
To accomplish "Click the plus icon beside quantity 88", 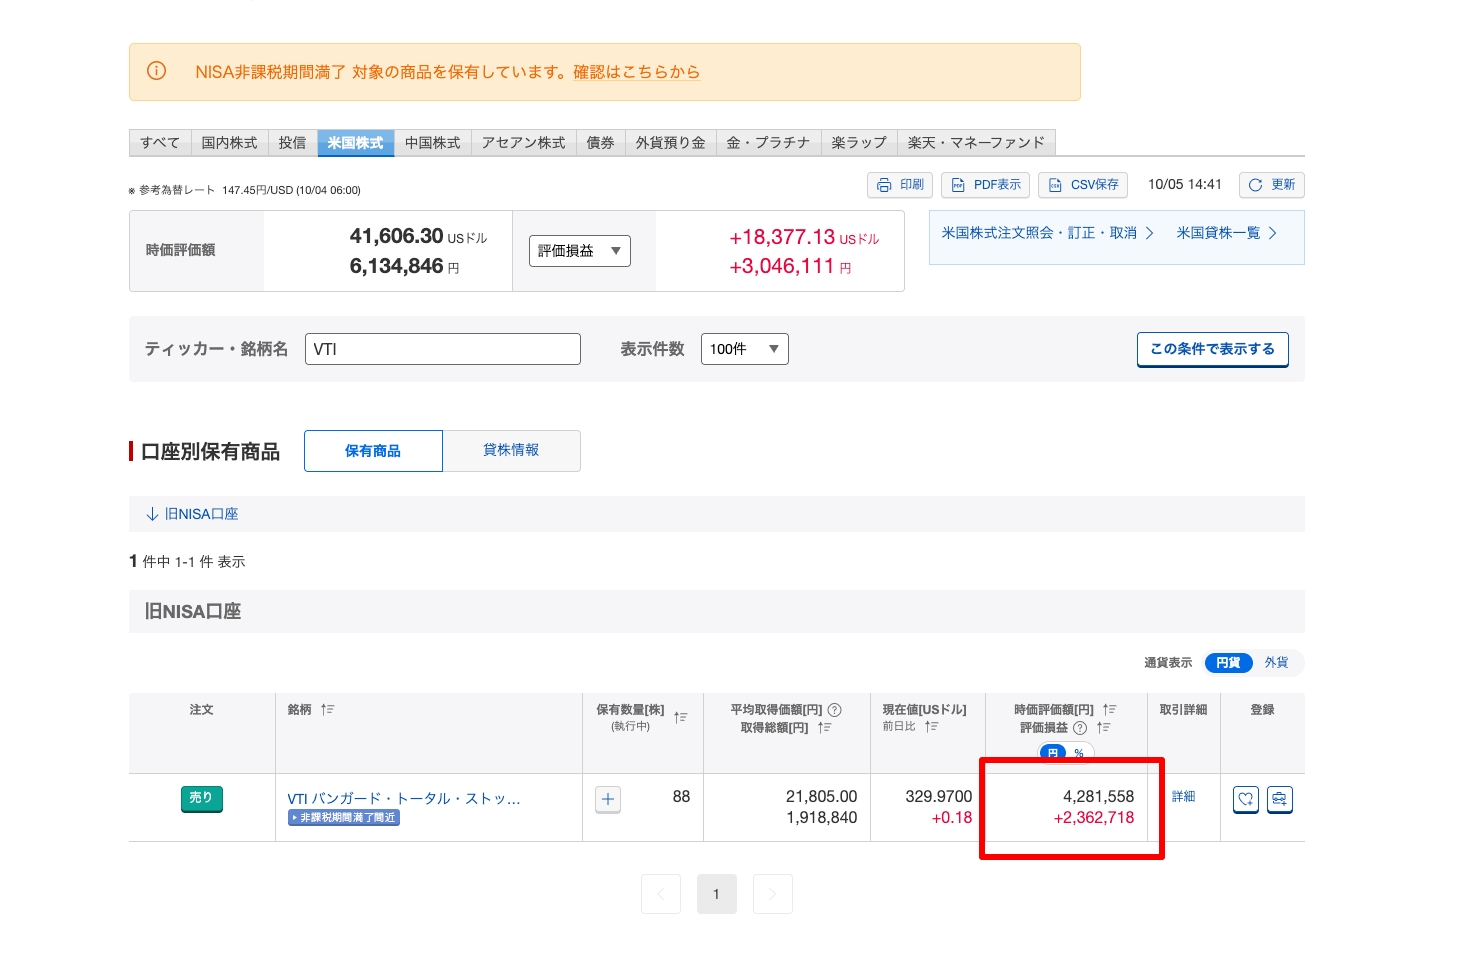I will click(x=608, y=799).
